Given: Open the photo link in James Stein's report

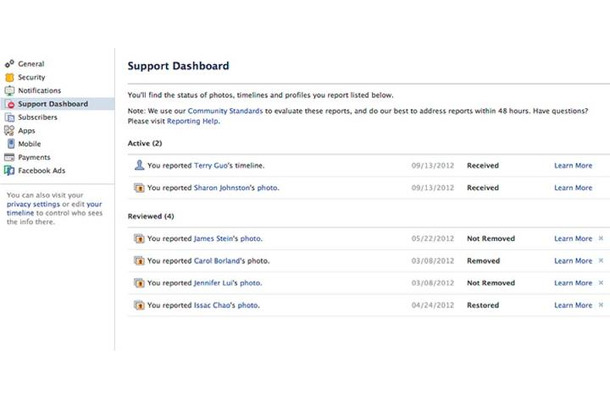Looking at the screenshot, I should tap(251, 239).
